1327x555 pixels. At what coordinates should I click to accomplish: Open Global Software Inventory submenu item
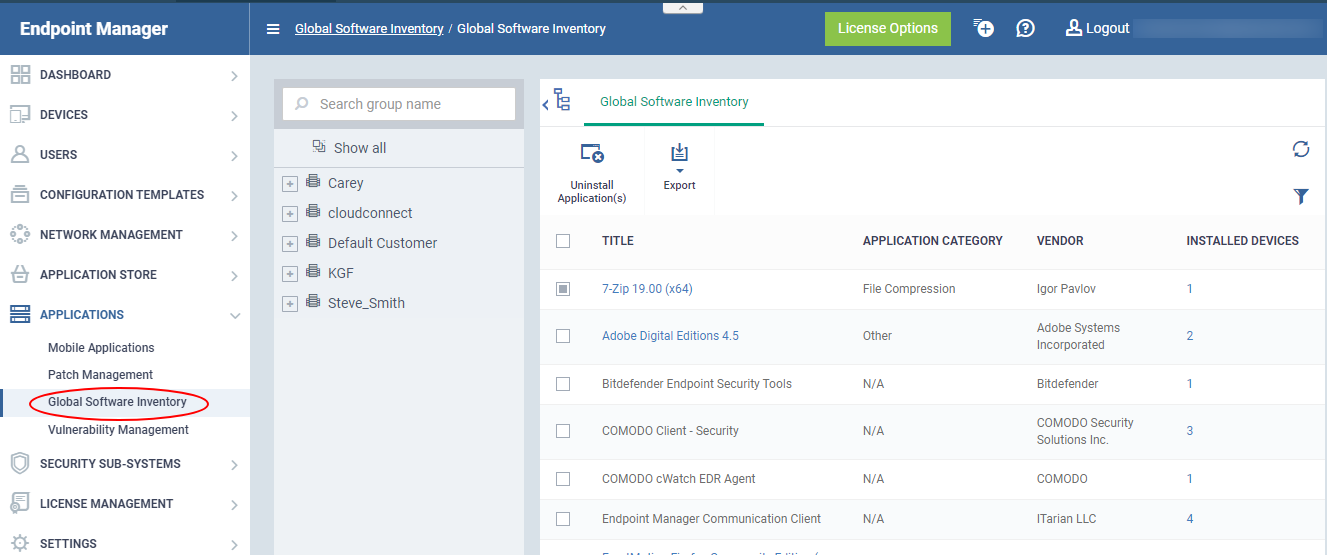[x=117, y=402]
